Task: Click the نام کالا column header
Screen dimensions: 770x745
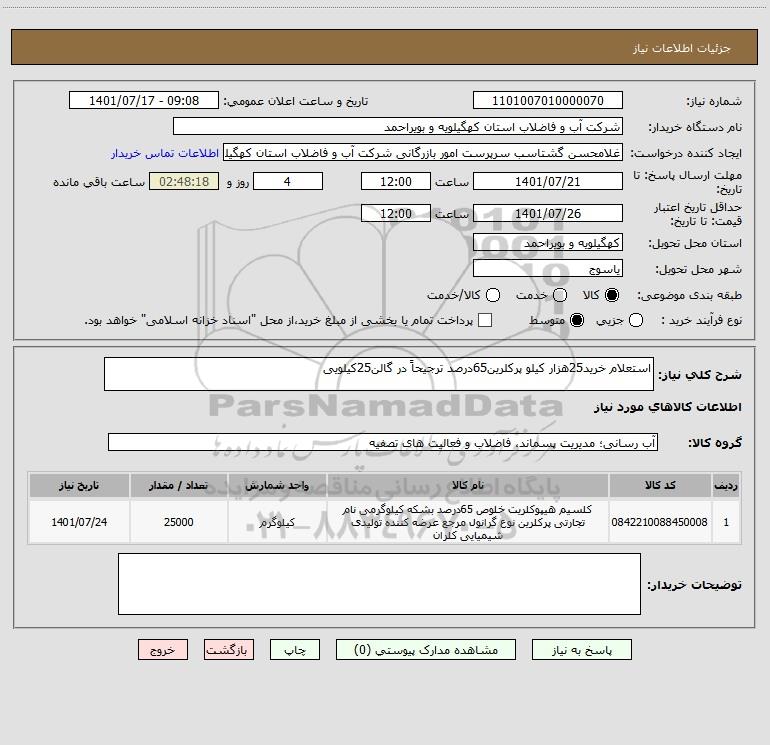Action: click(468, 485)
